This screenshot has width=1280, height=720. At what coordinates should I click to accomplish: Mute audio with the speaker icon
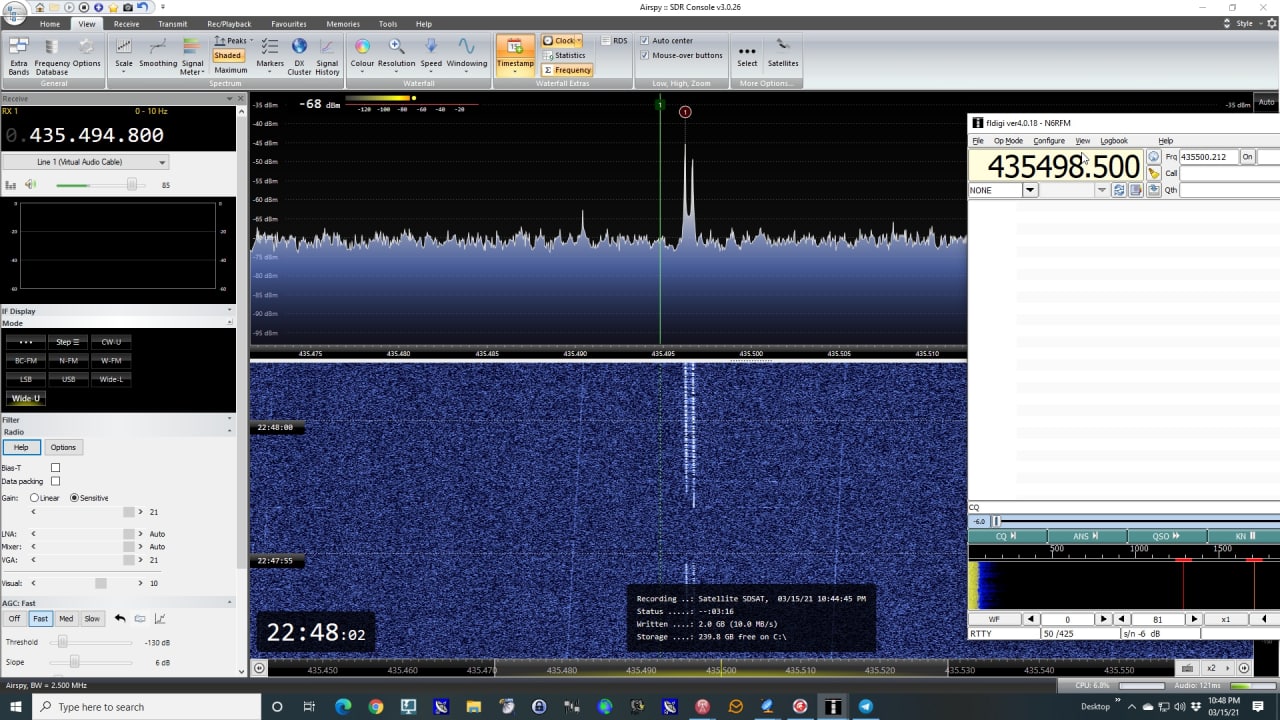click(x=31, y=185)
